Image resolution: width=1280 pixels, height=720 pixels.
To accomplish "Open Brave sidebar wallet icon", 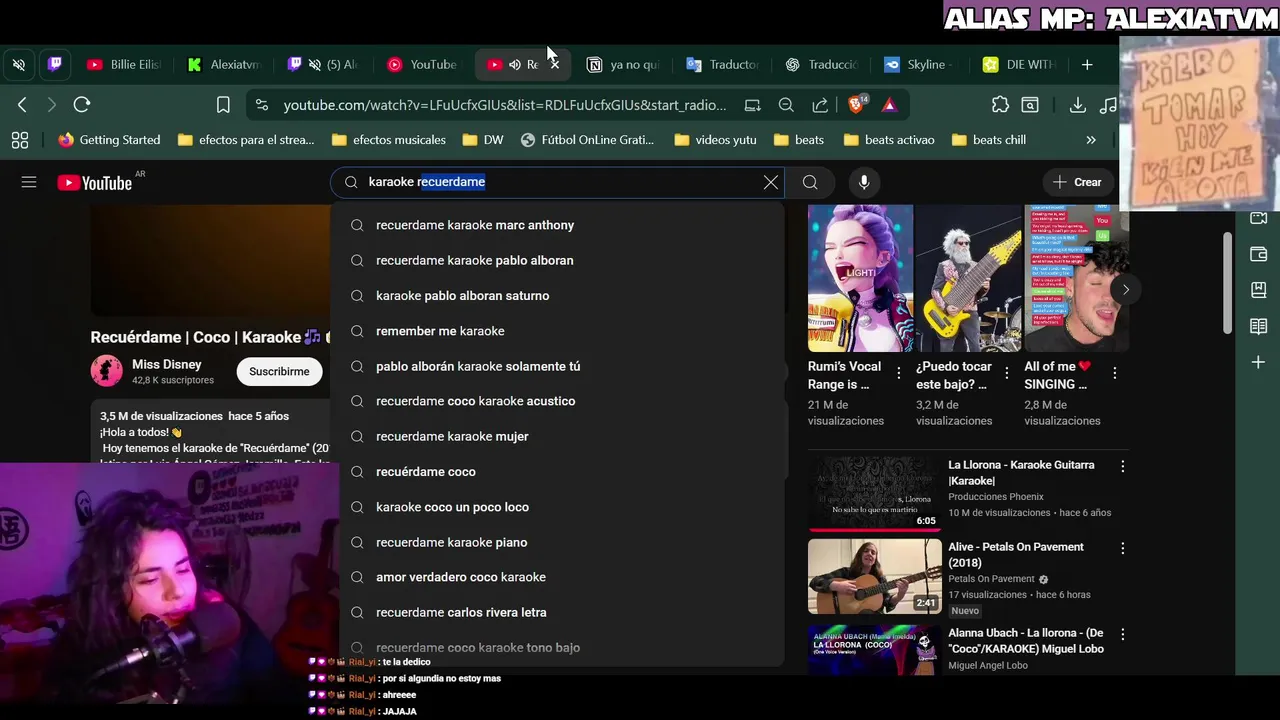I will [1259, 254].
